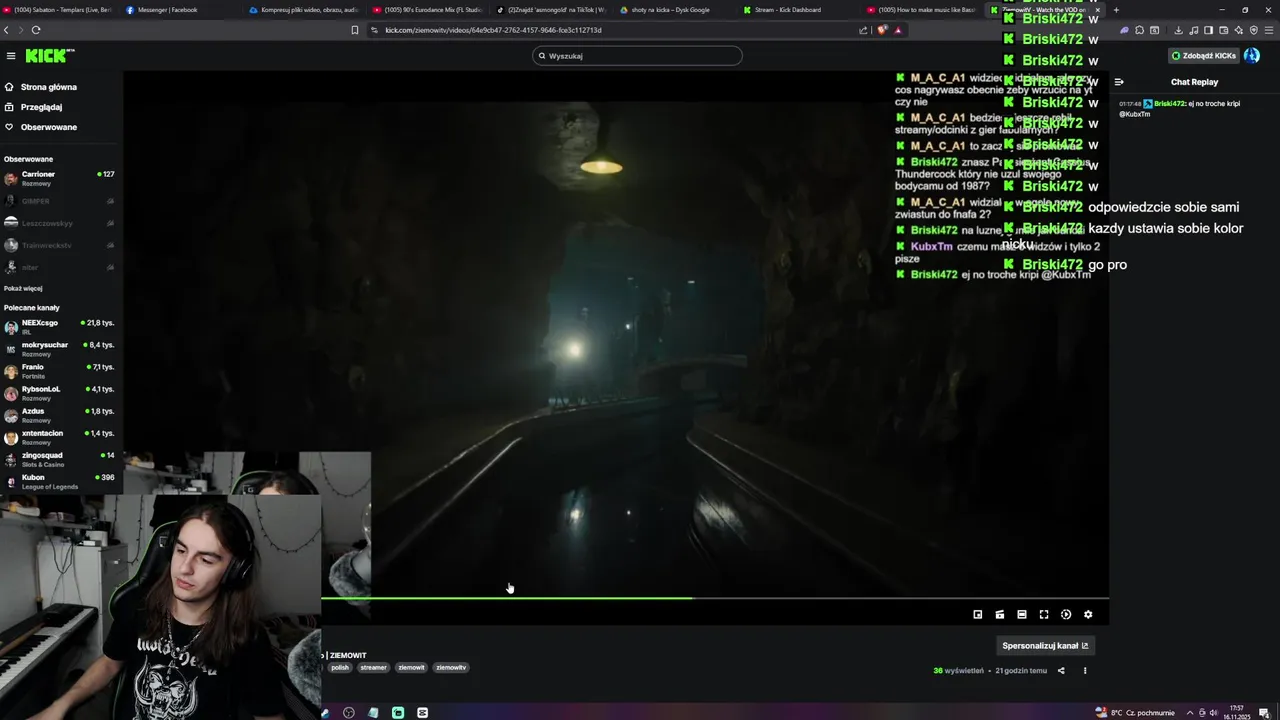Show hidden system tray icons

(x=1189, y=712)
